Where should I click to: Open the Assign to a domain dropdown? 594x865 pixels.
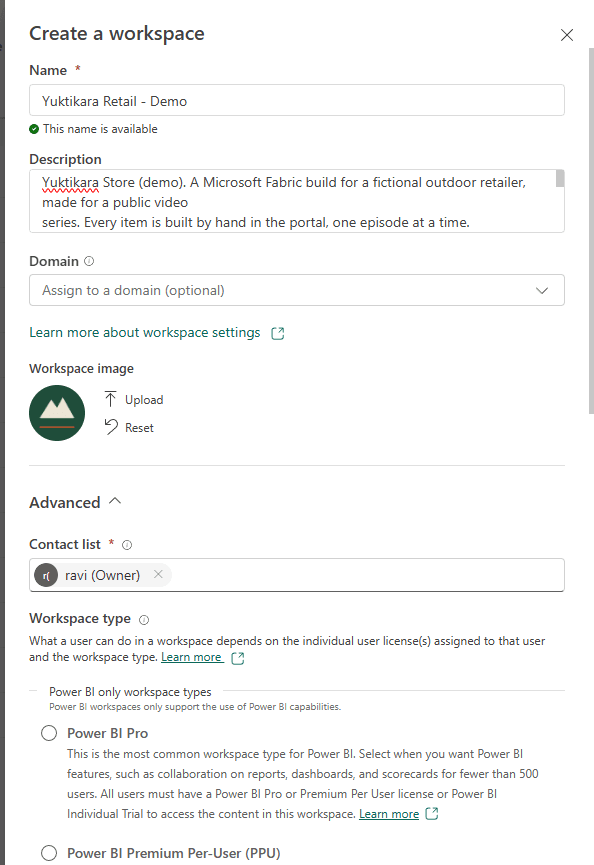(x=297, y=290)
